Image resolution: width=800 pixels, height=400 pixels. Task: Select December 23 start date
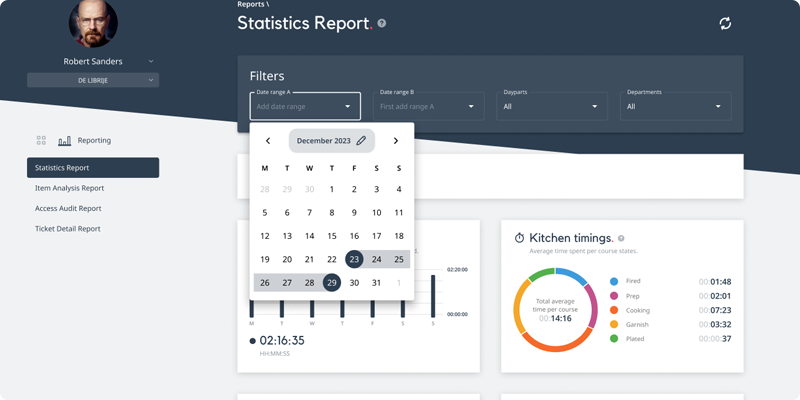354,259
